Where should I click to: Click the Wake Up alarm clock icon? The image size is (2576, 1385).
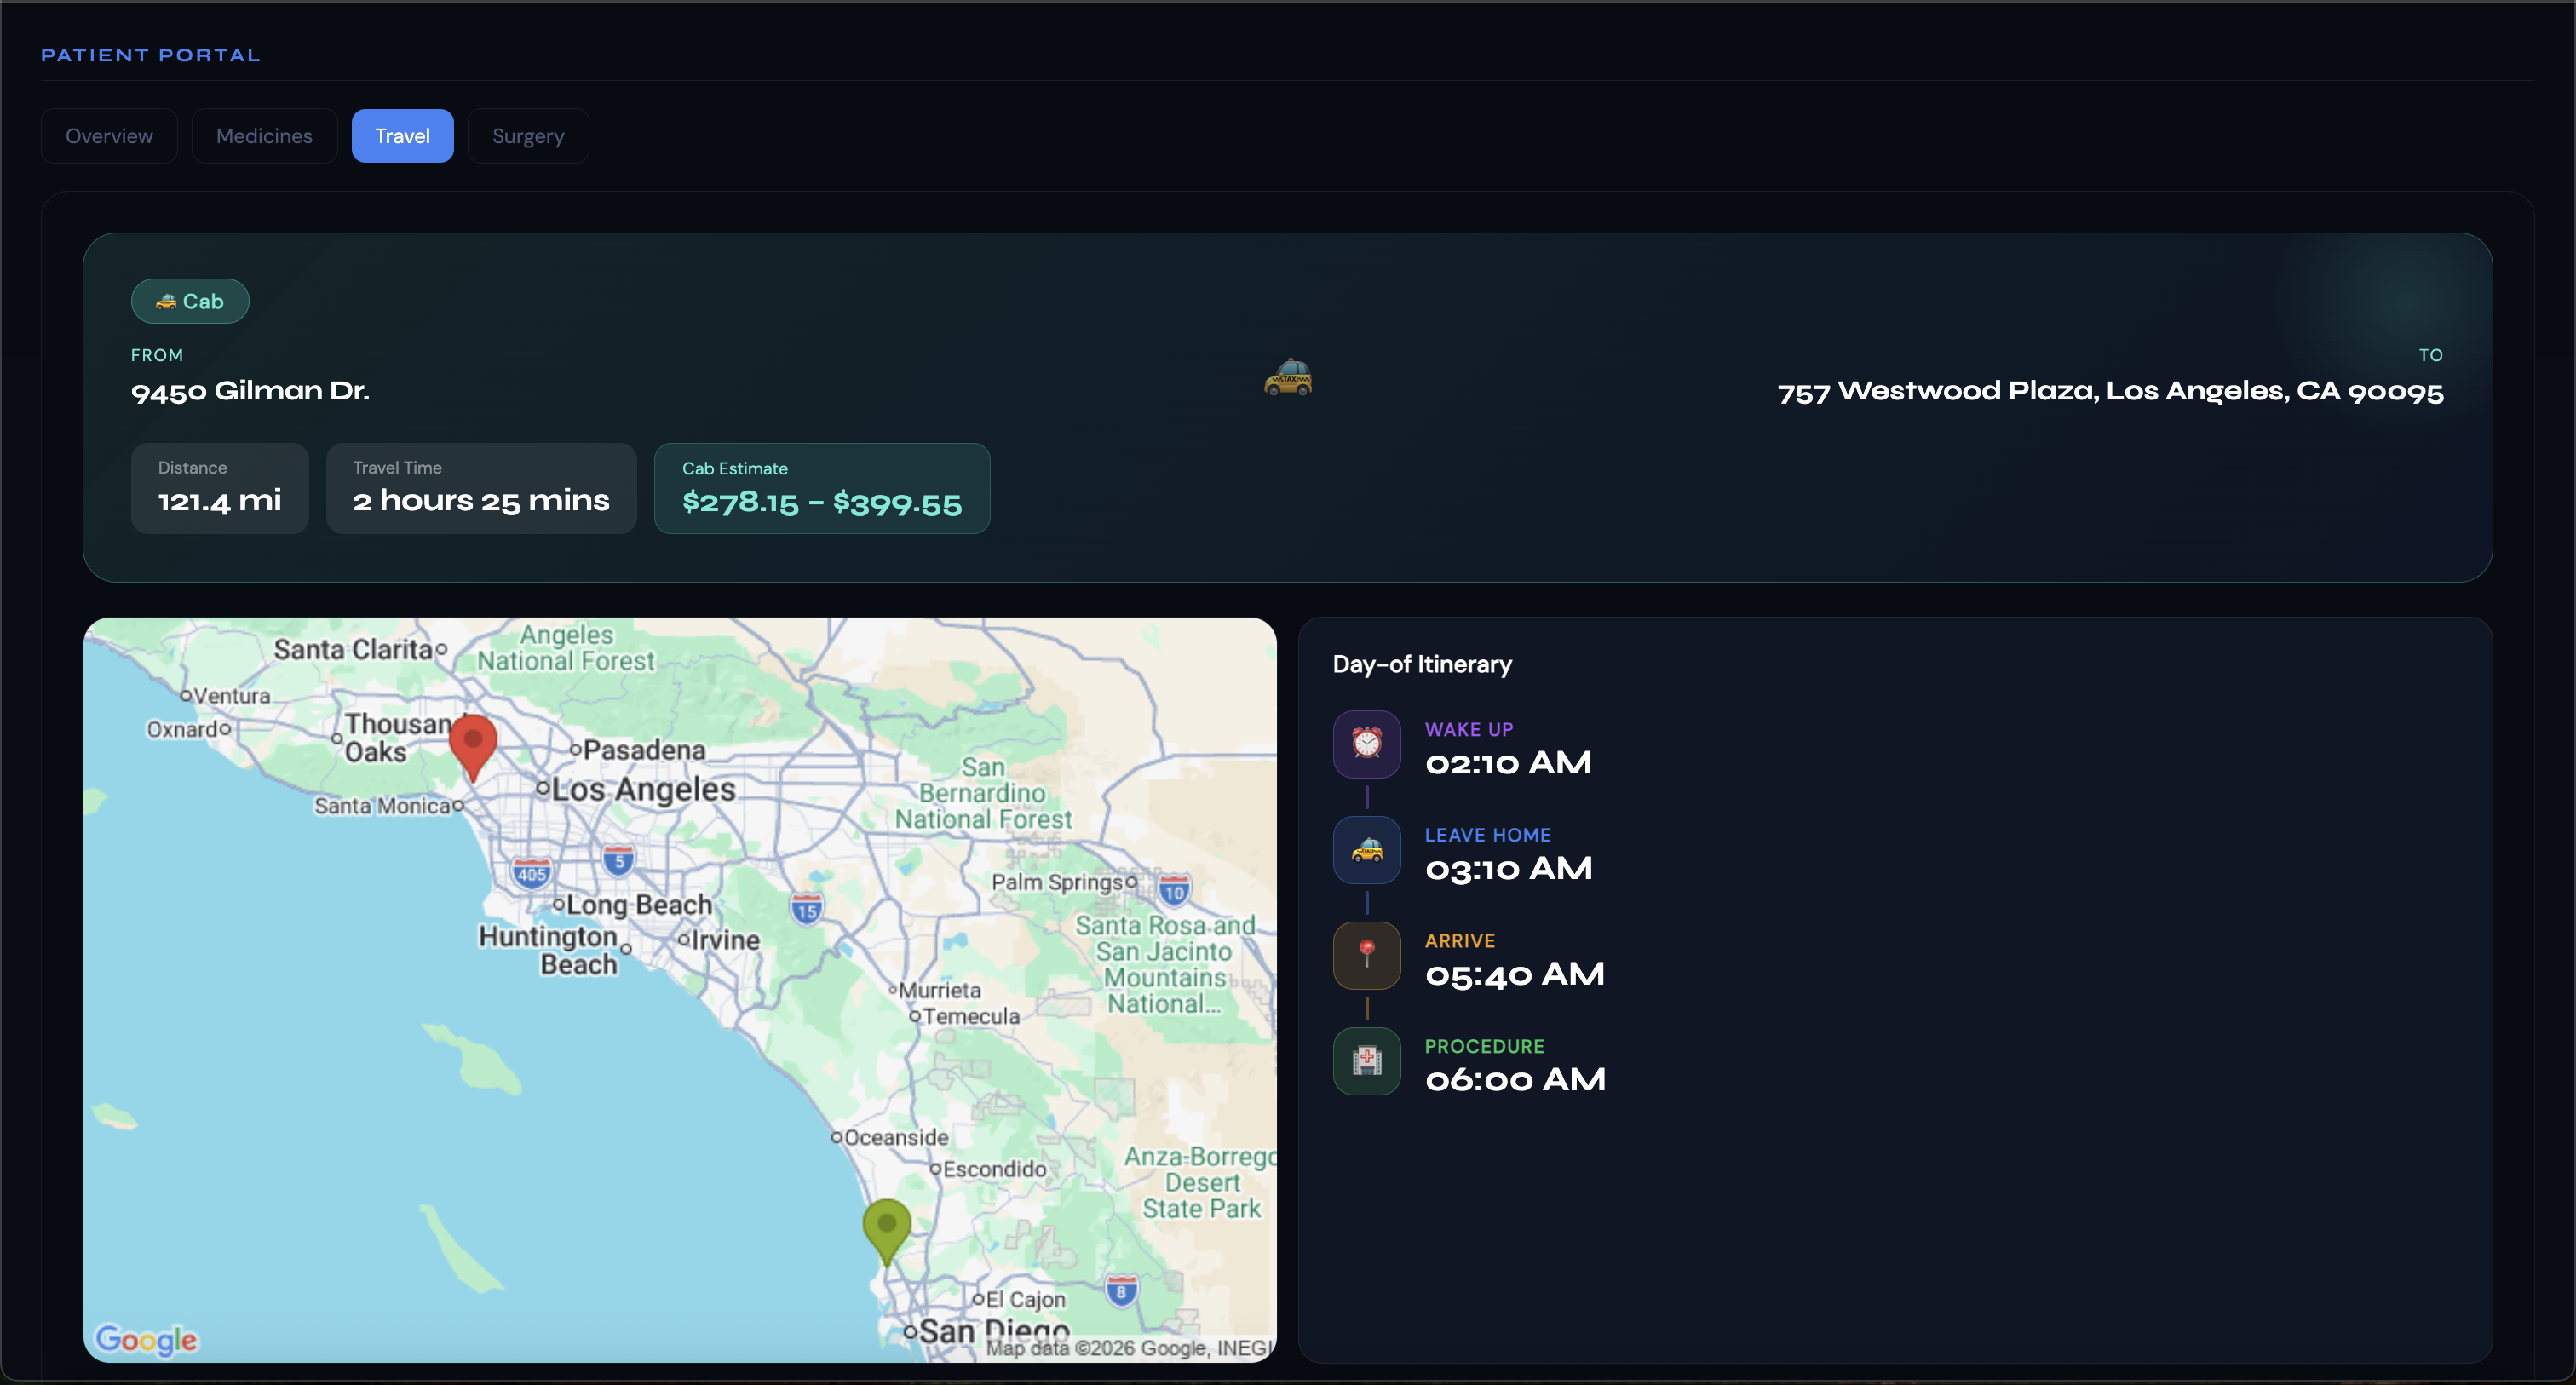[1367, 744]
